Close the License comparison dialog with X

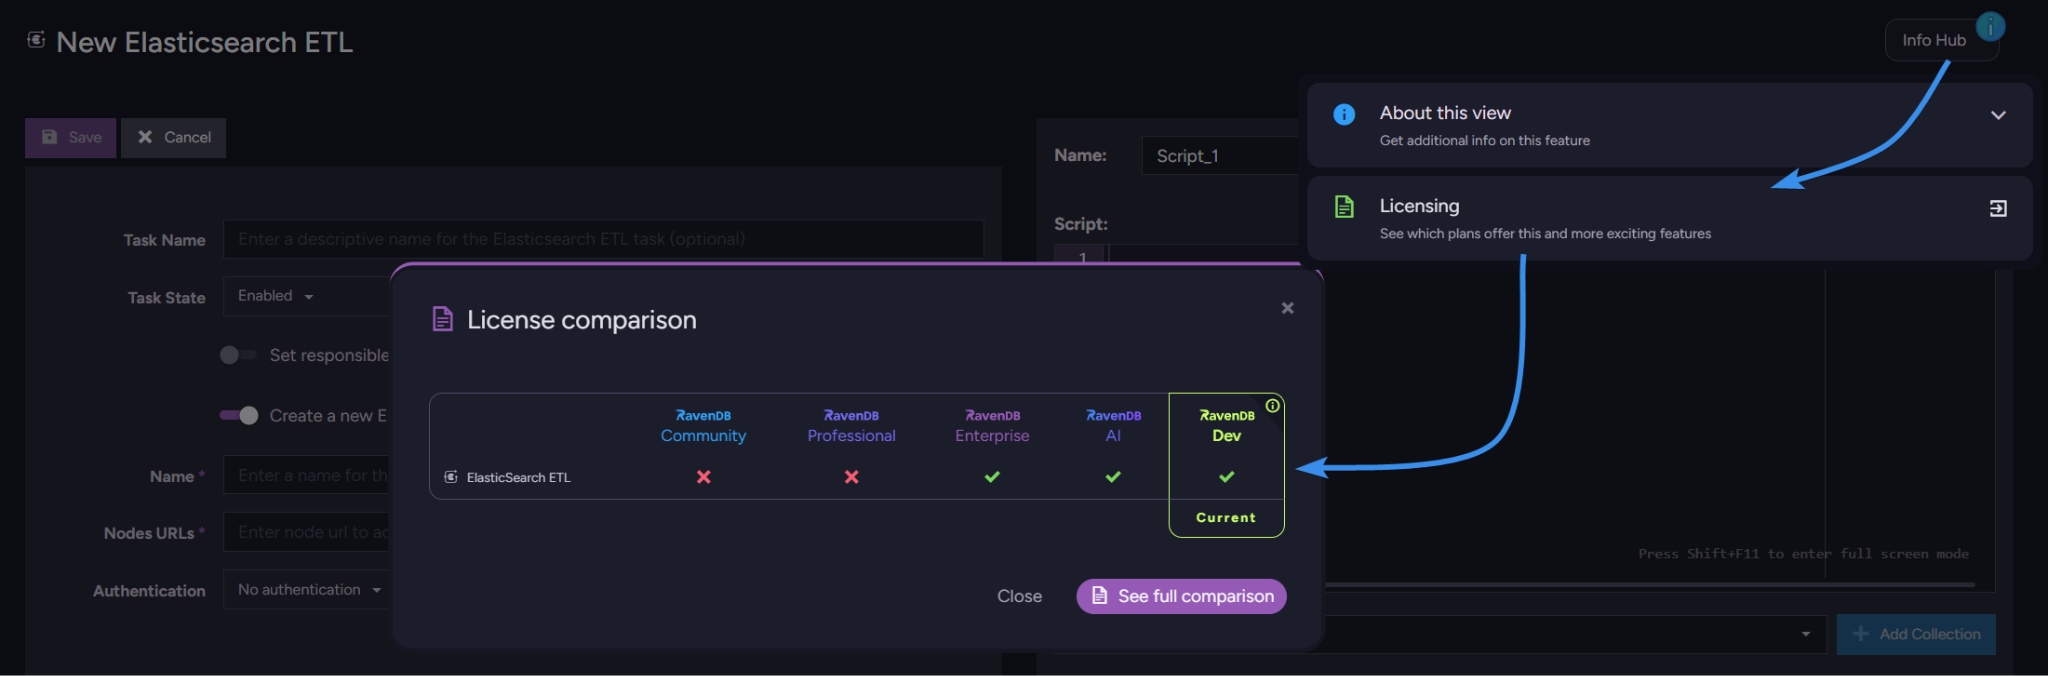(x=1288, y=308)
